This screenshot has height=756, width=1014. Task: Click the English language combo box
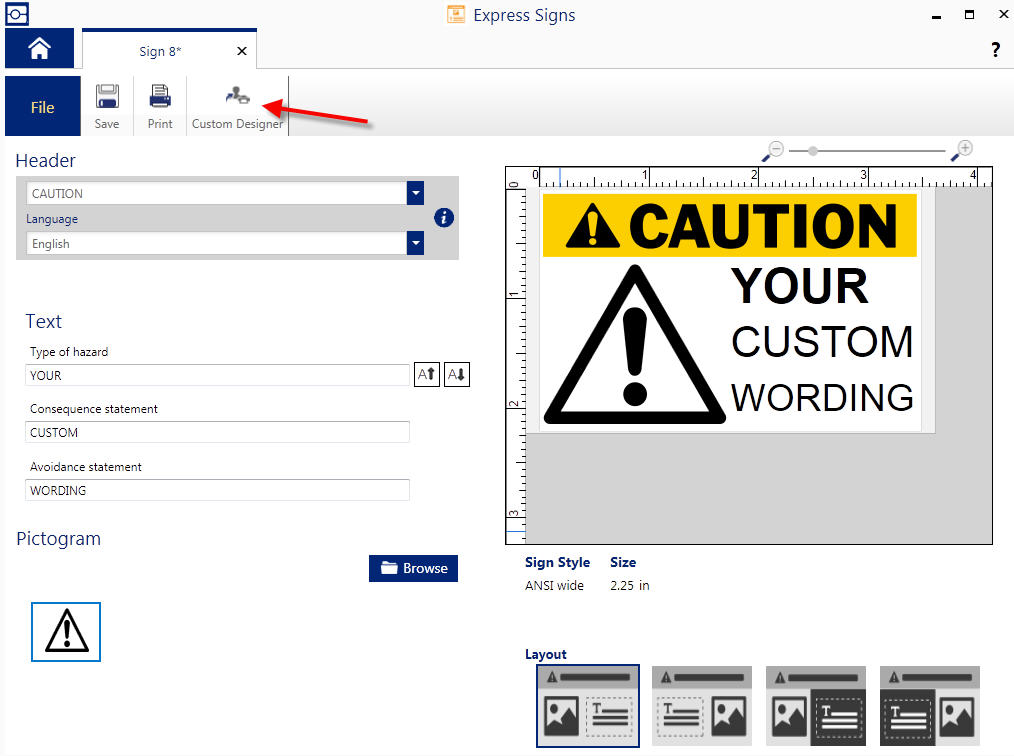pos(225,243)
